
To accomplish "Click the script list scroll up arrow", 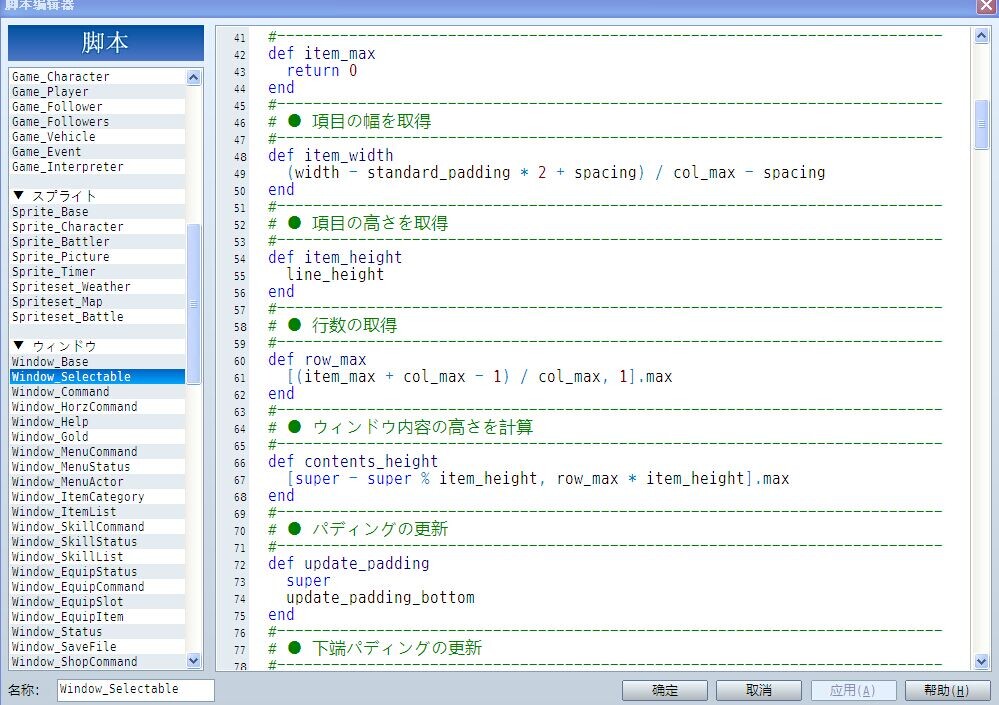I will 194,77.
